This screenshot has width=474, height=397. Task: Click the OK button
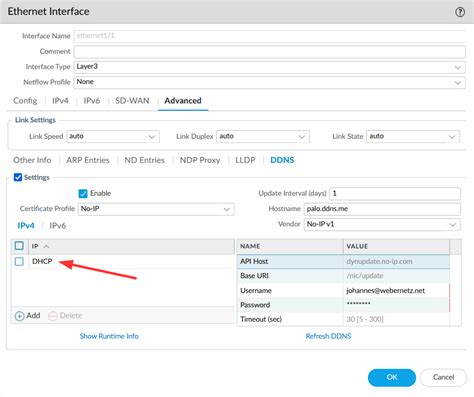[392, 377]
